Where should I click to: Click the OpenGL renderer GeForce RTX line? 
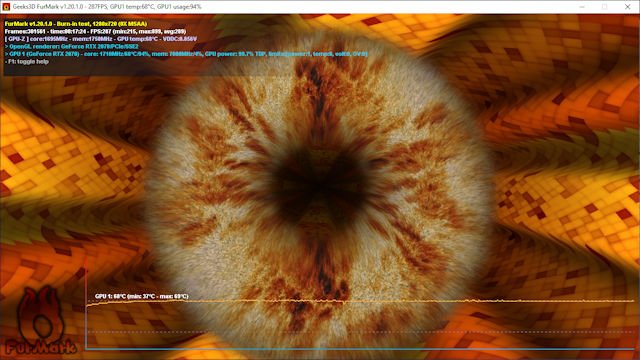click(x=71, y=46)
